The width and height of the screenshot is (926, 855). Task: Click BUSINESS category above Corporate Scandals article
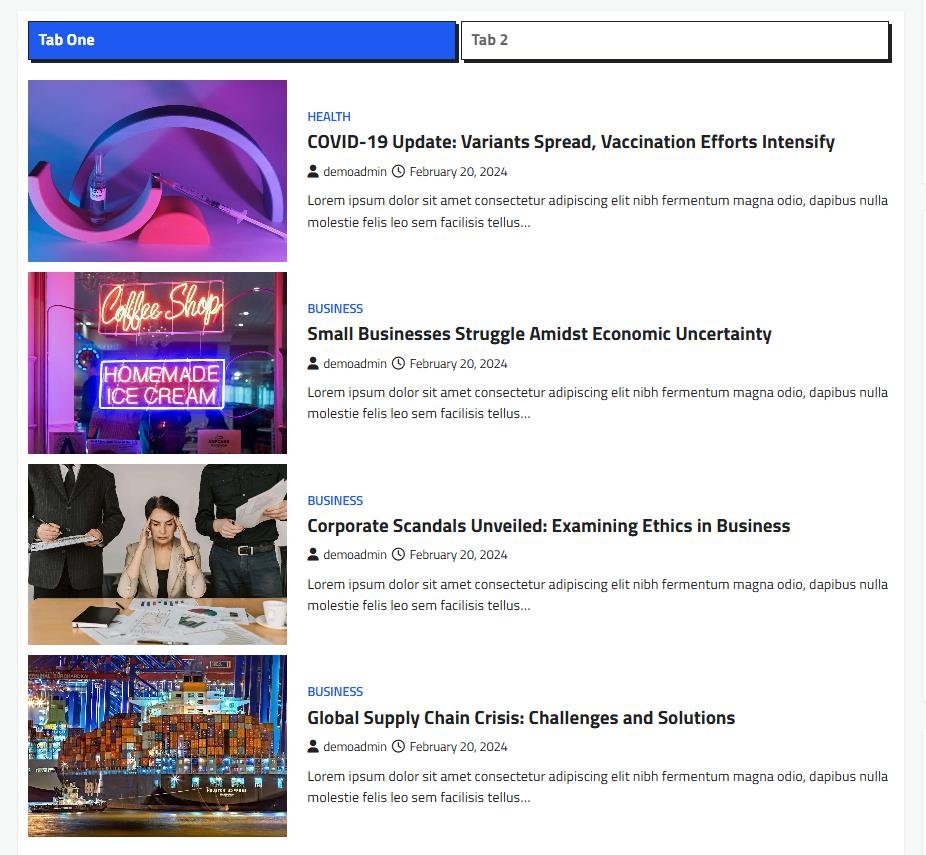(x=335, y=501)
